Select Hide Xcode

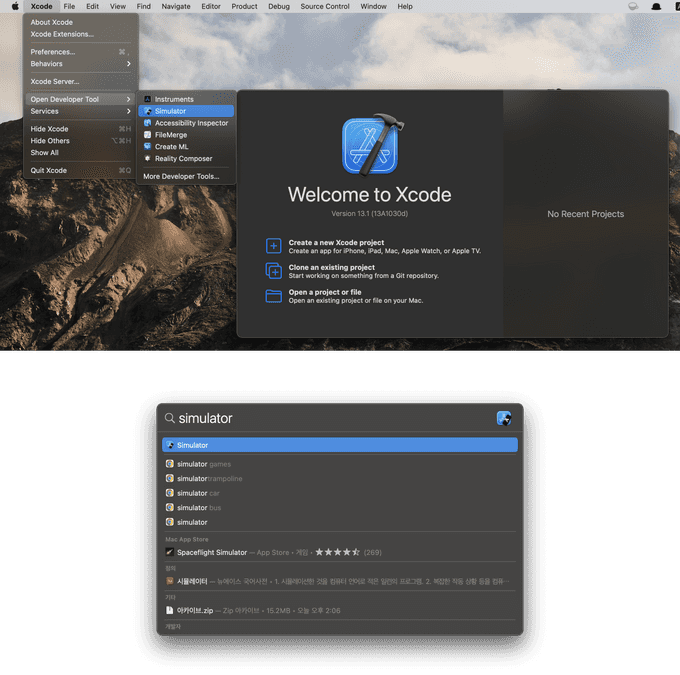(81, 129)
